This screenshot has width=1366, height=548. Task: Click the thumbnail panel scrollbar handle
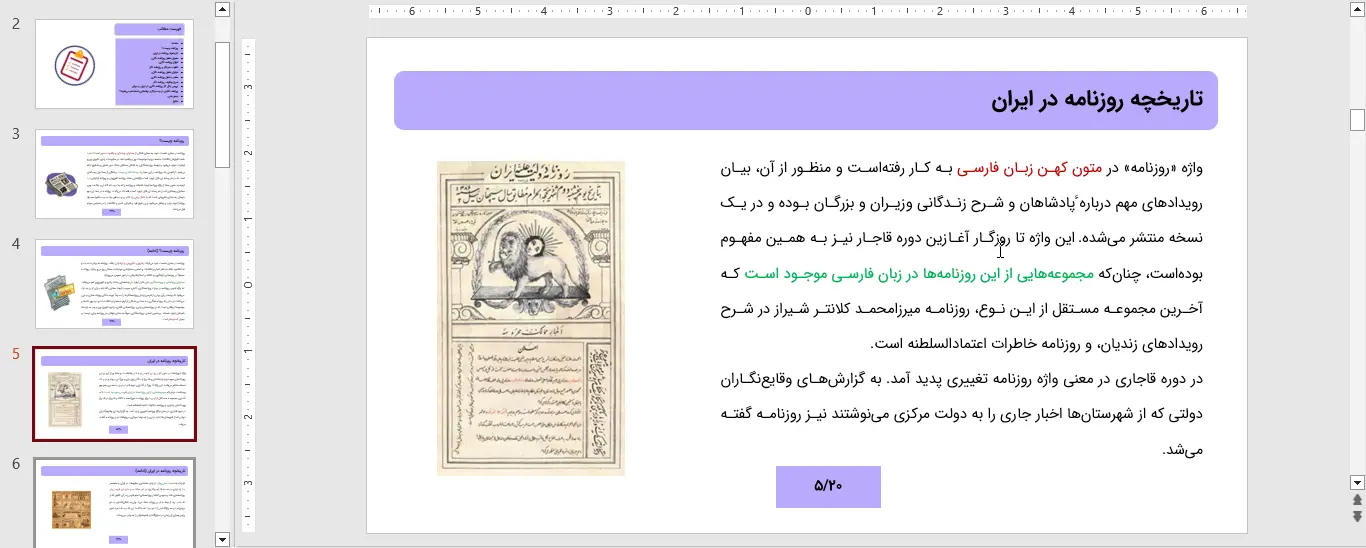[x=222, y=104]
